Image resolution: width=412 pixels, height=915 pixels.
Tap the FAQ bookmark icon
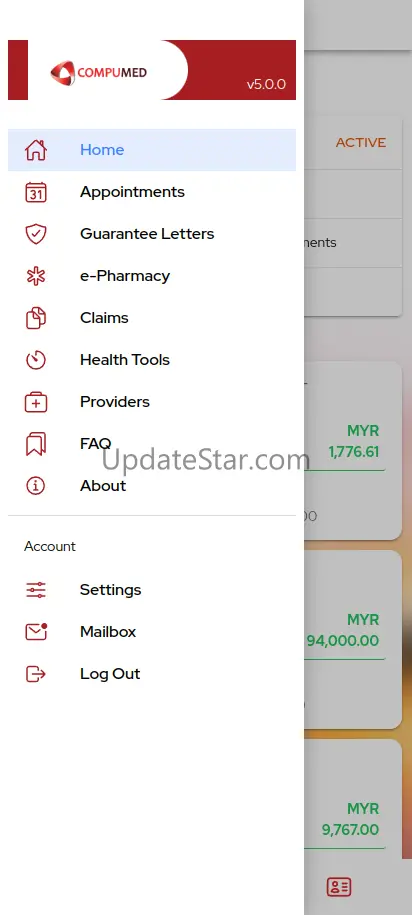tap(36, 444)
